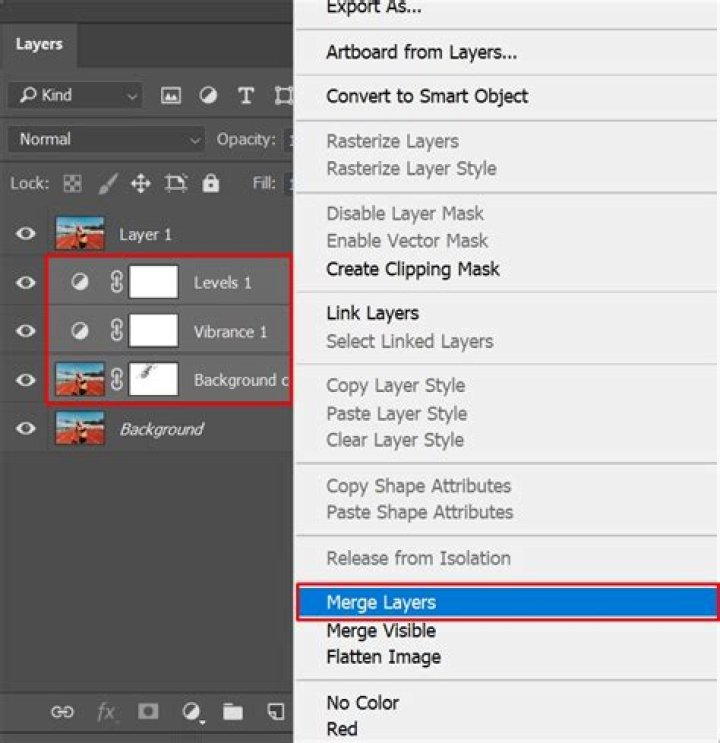Click Vibrance 1 adjustment icon
The width and height of the screenshot is (720, 743).
click(x=80, y=330)
